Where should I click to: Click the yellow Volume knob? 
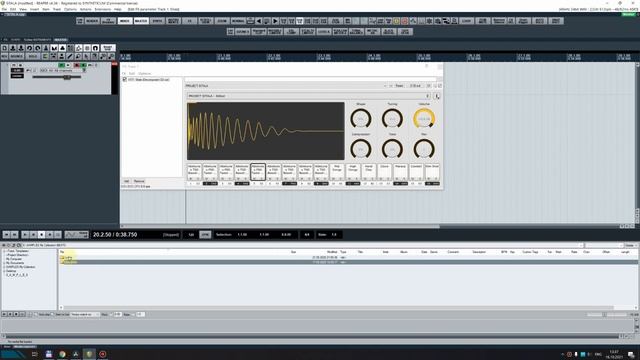click(424, 118)
